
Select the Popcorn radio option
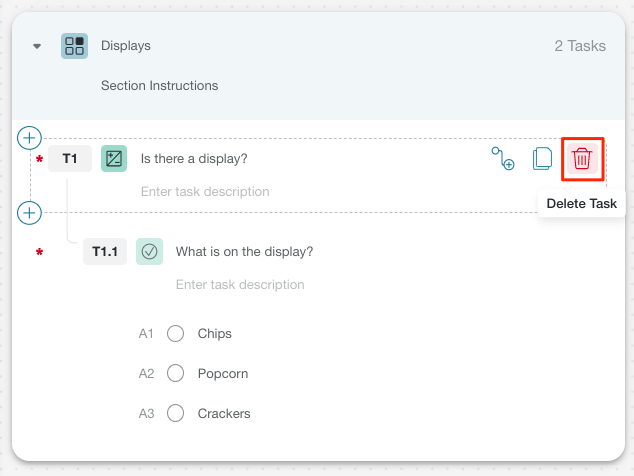pos(175,373)
